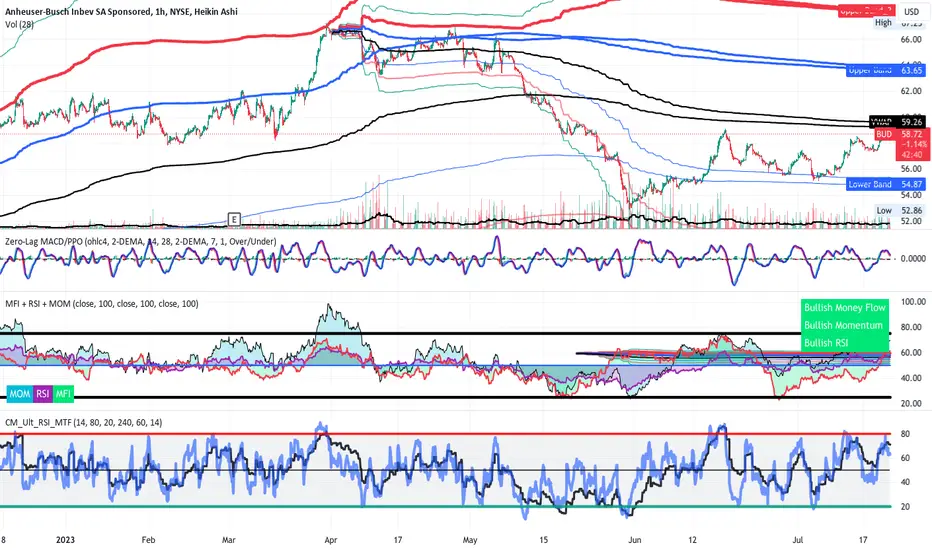The image size is (932, 550).
Task: Click the Bullish Momentum label
Action: (845, 325)
